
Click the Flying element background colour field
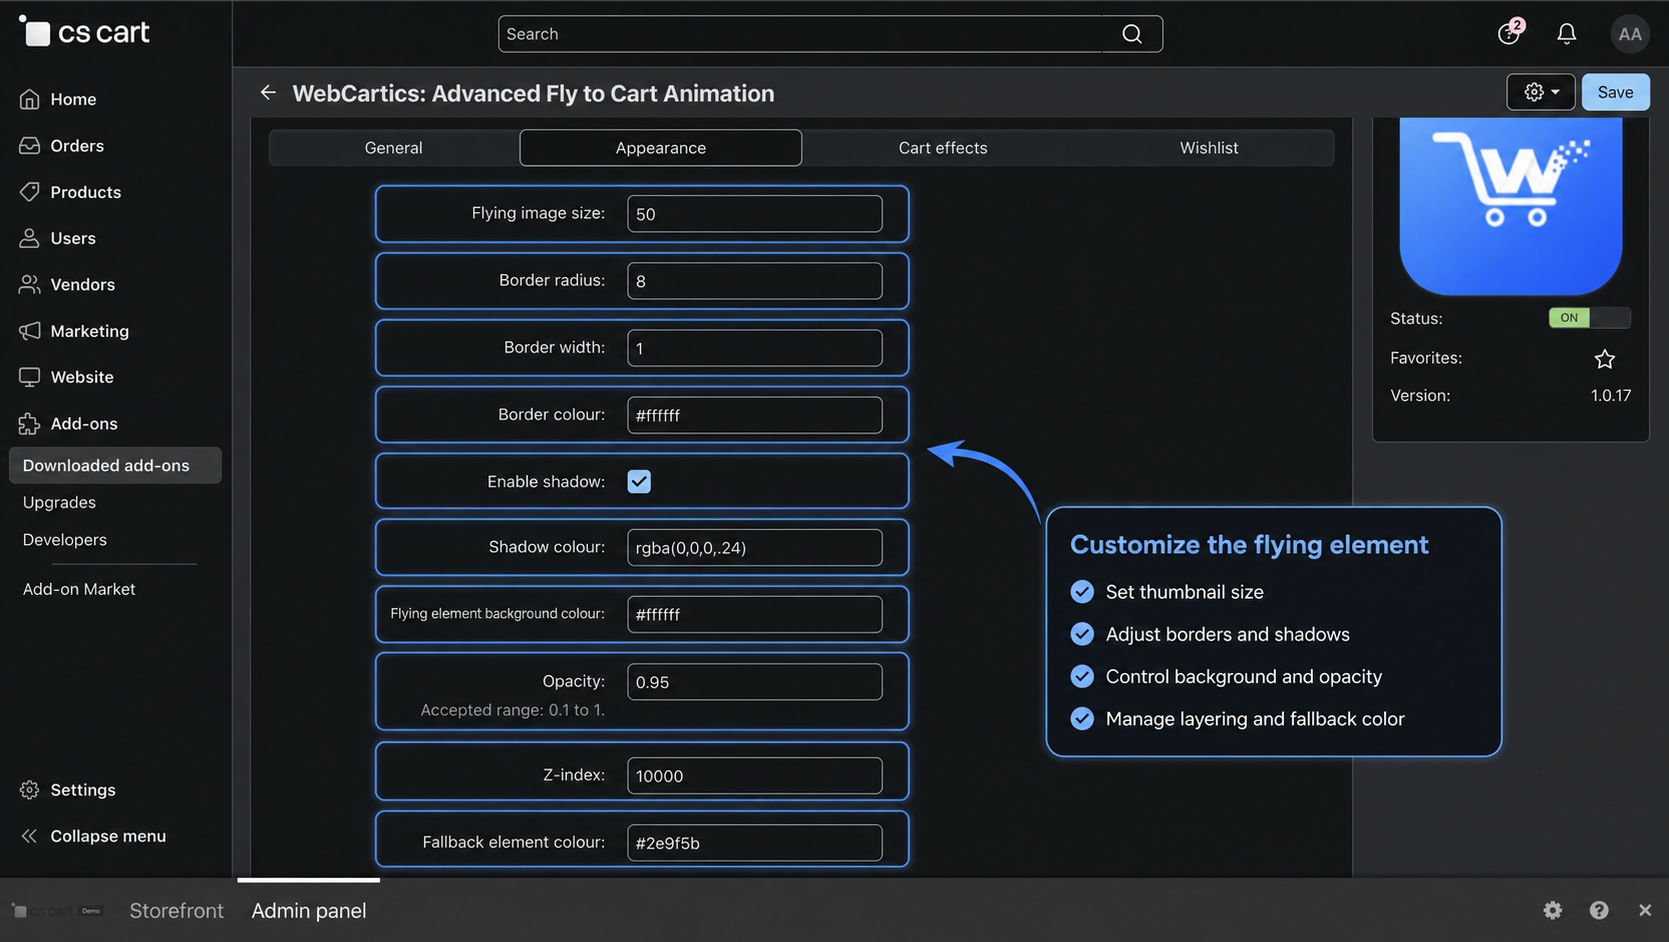[x=754, y=614]
